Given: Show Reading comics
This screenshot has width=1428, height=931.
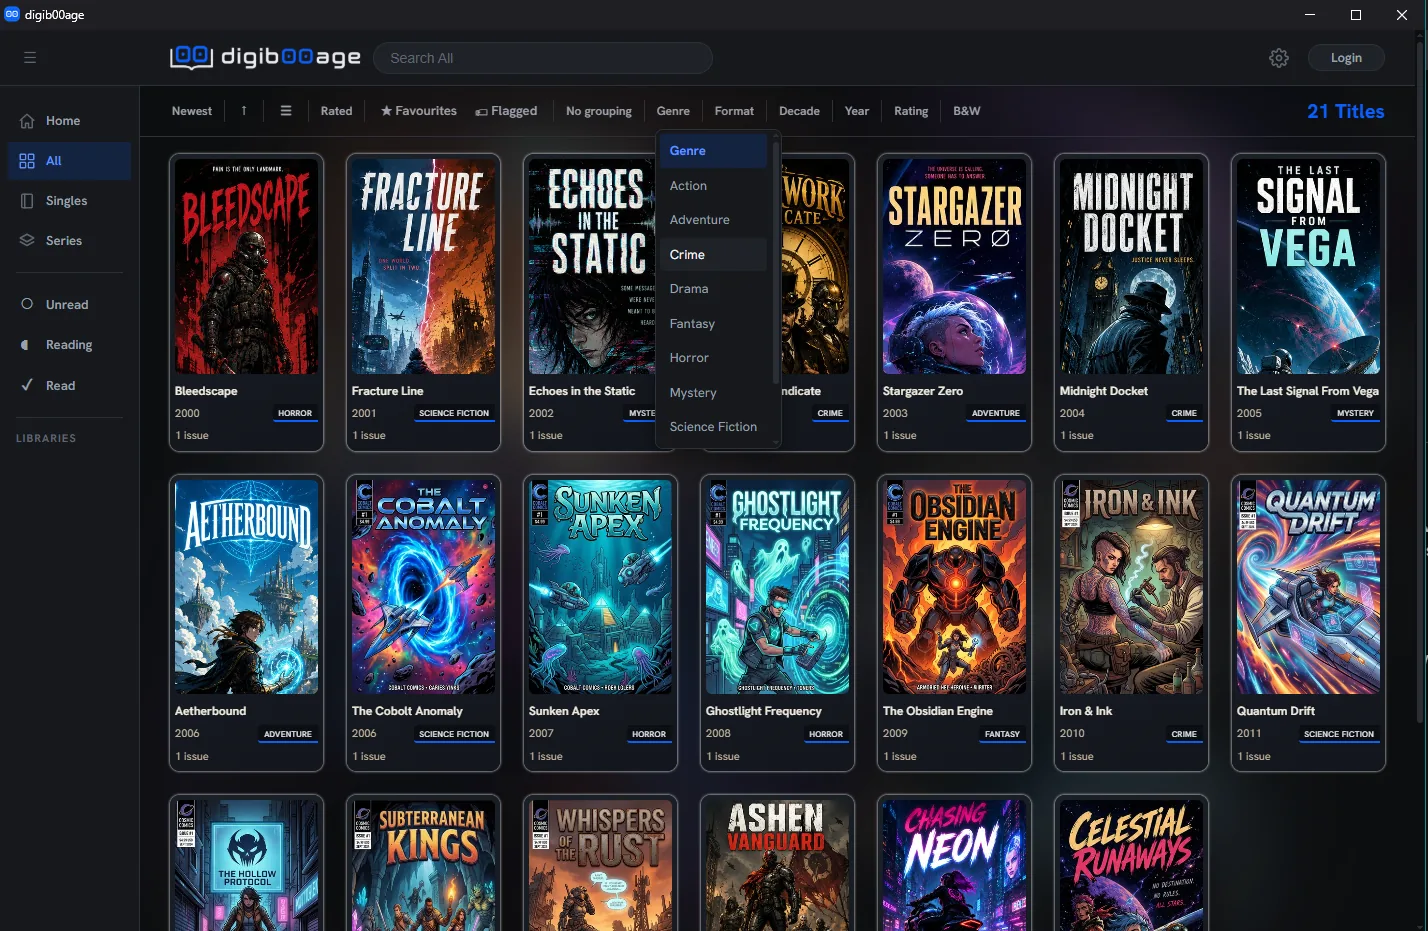Looking at the screenshot, I should [x=70, y=345].
